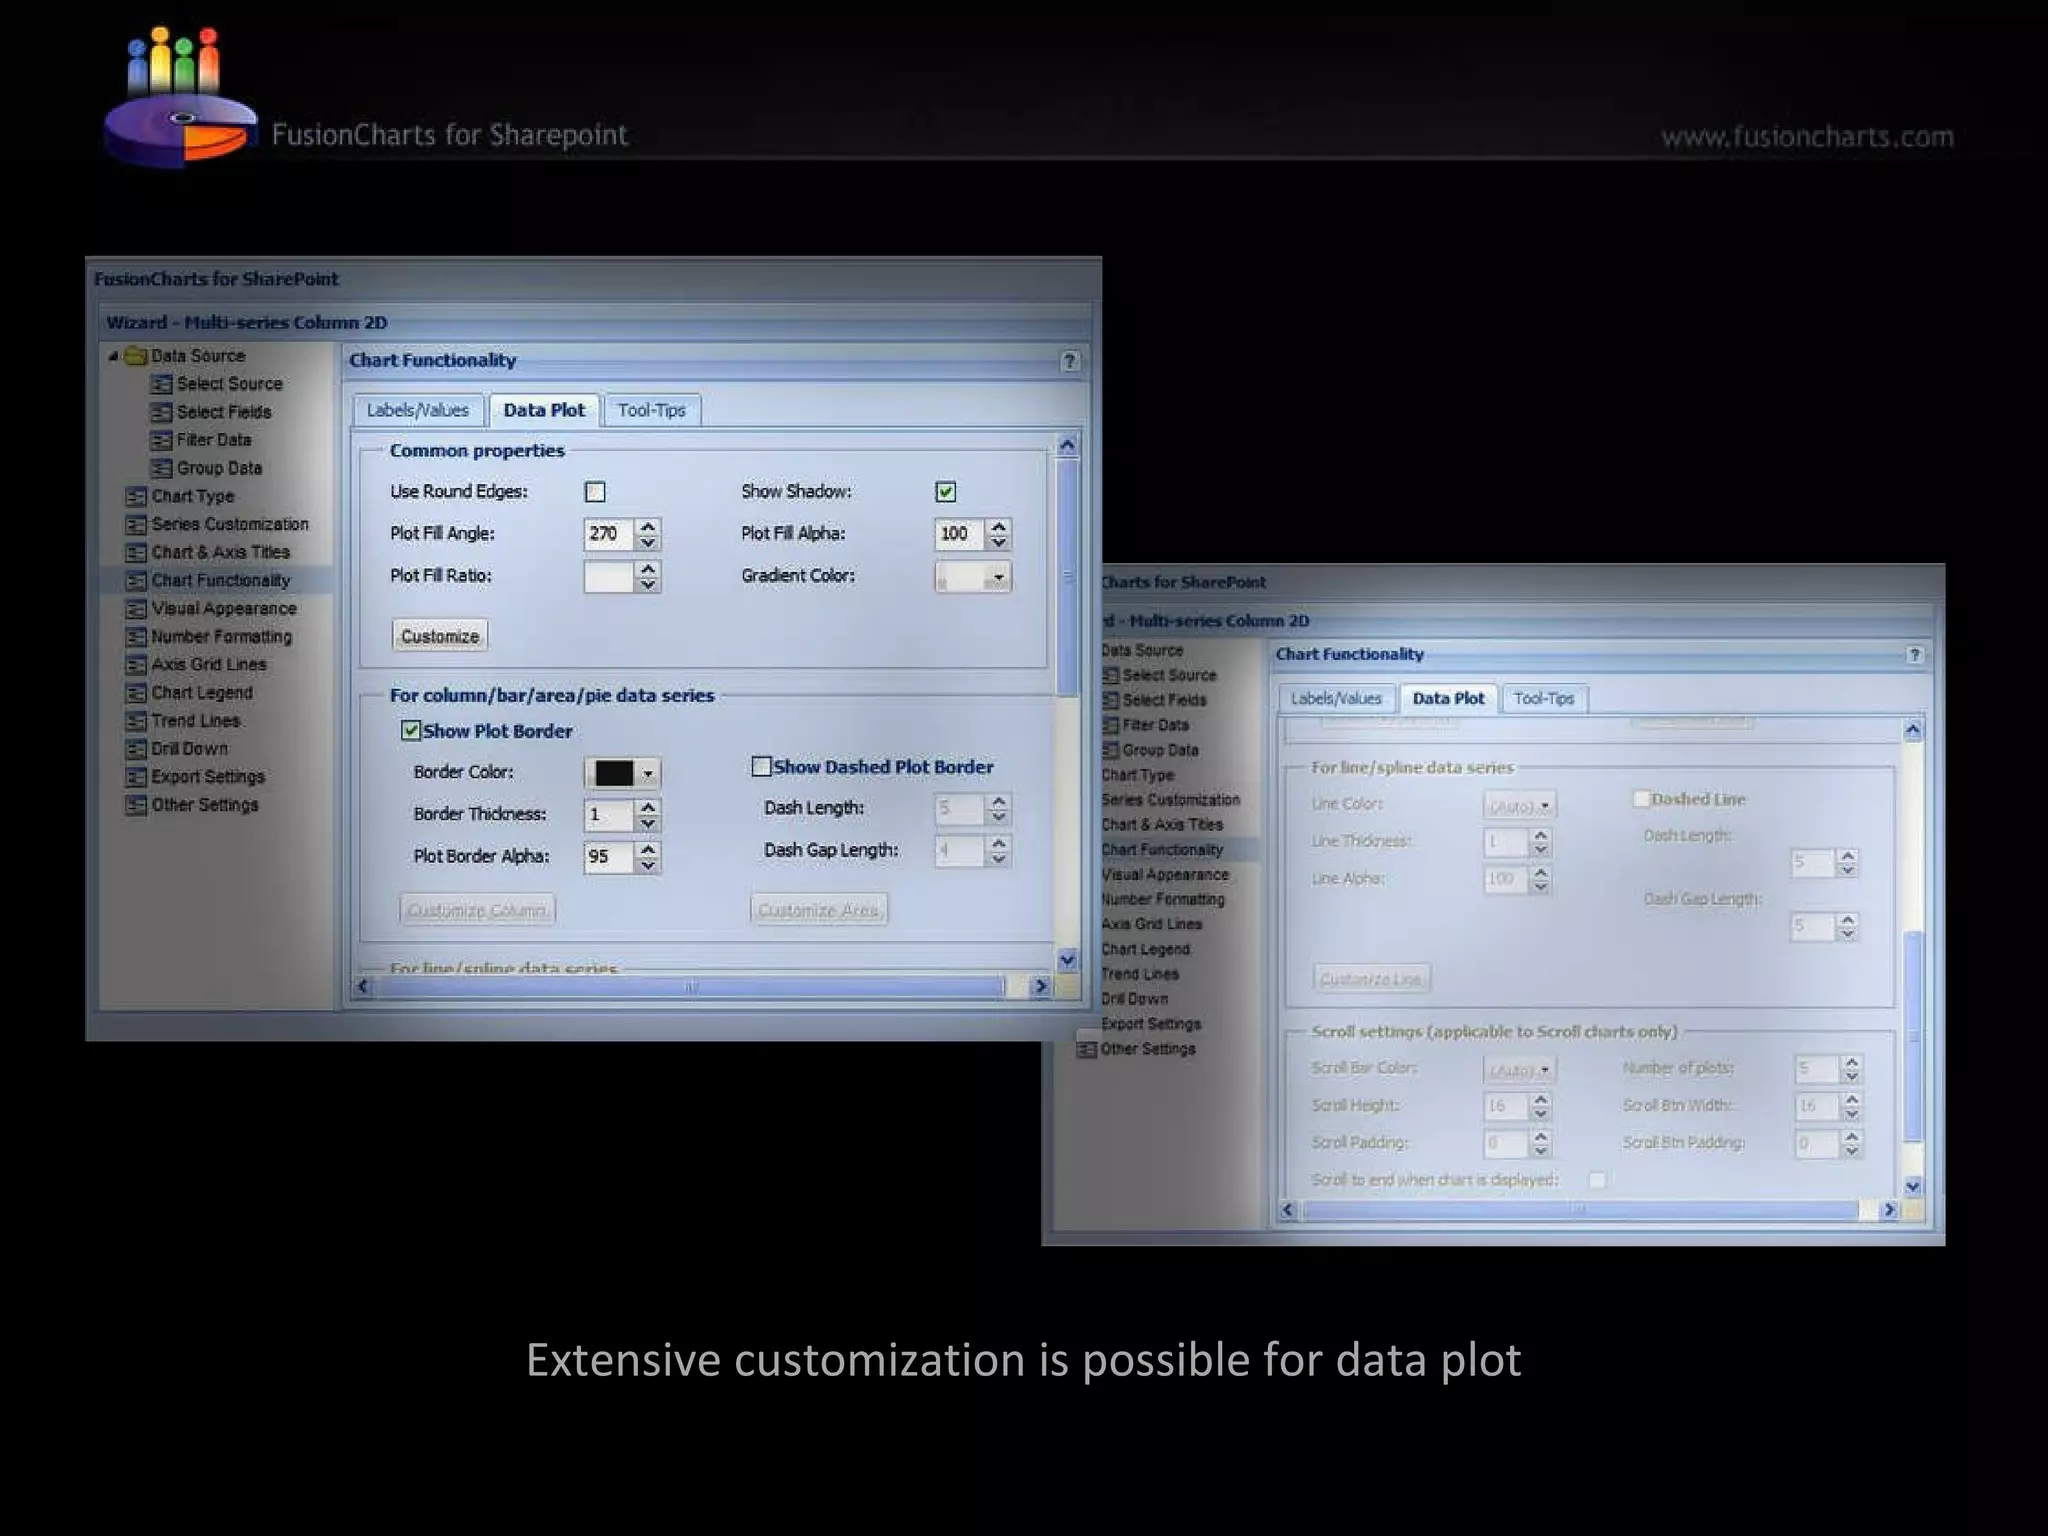Click Scroll Height field in right window

(x=1506, y=1106)
